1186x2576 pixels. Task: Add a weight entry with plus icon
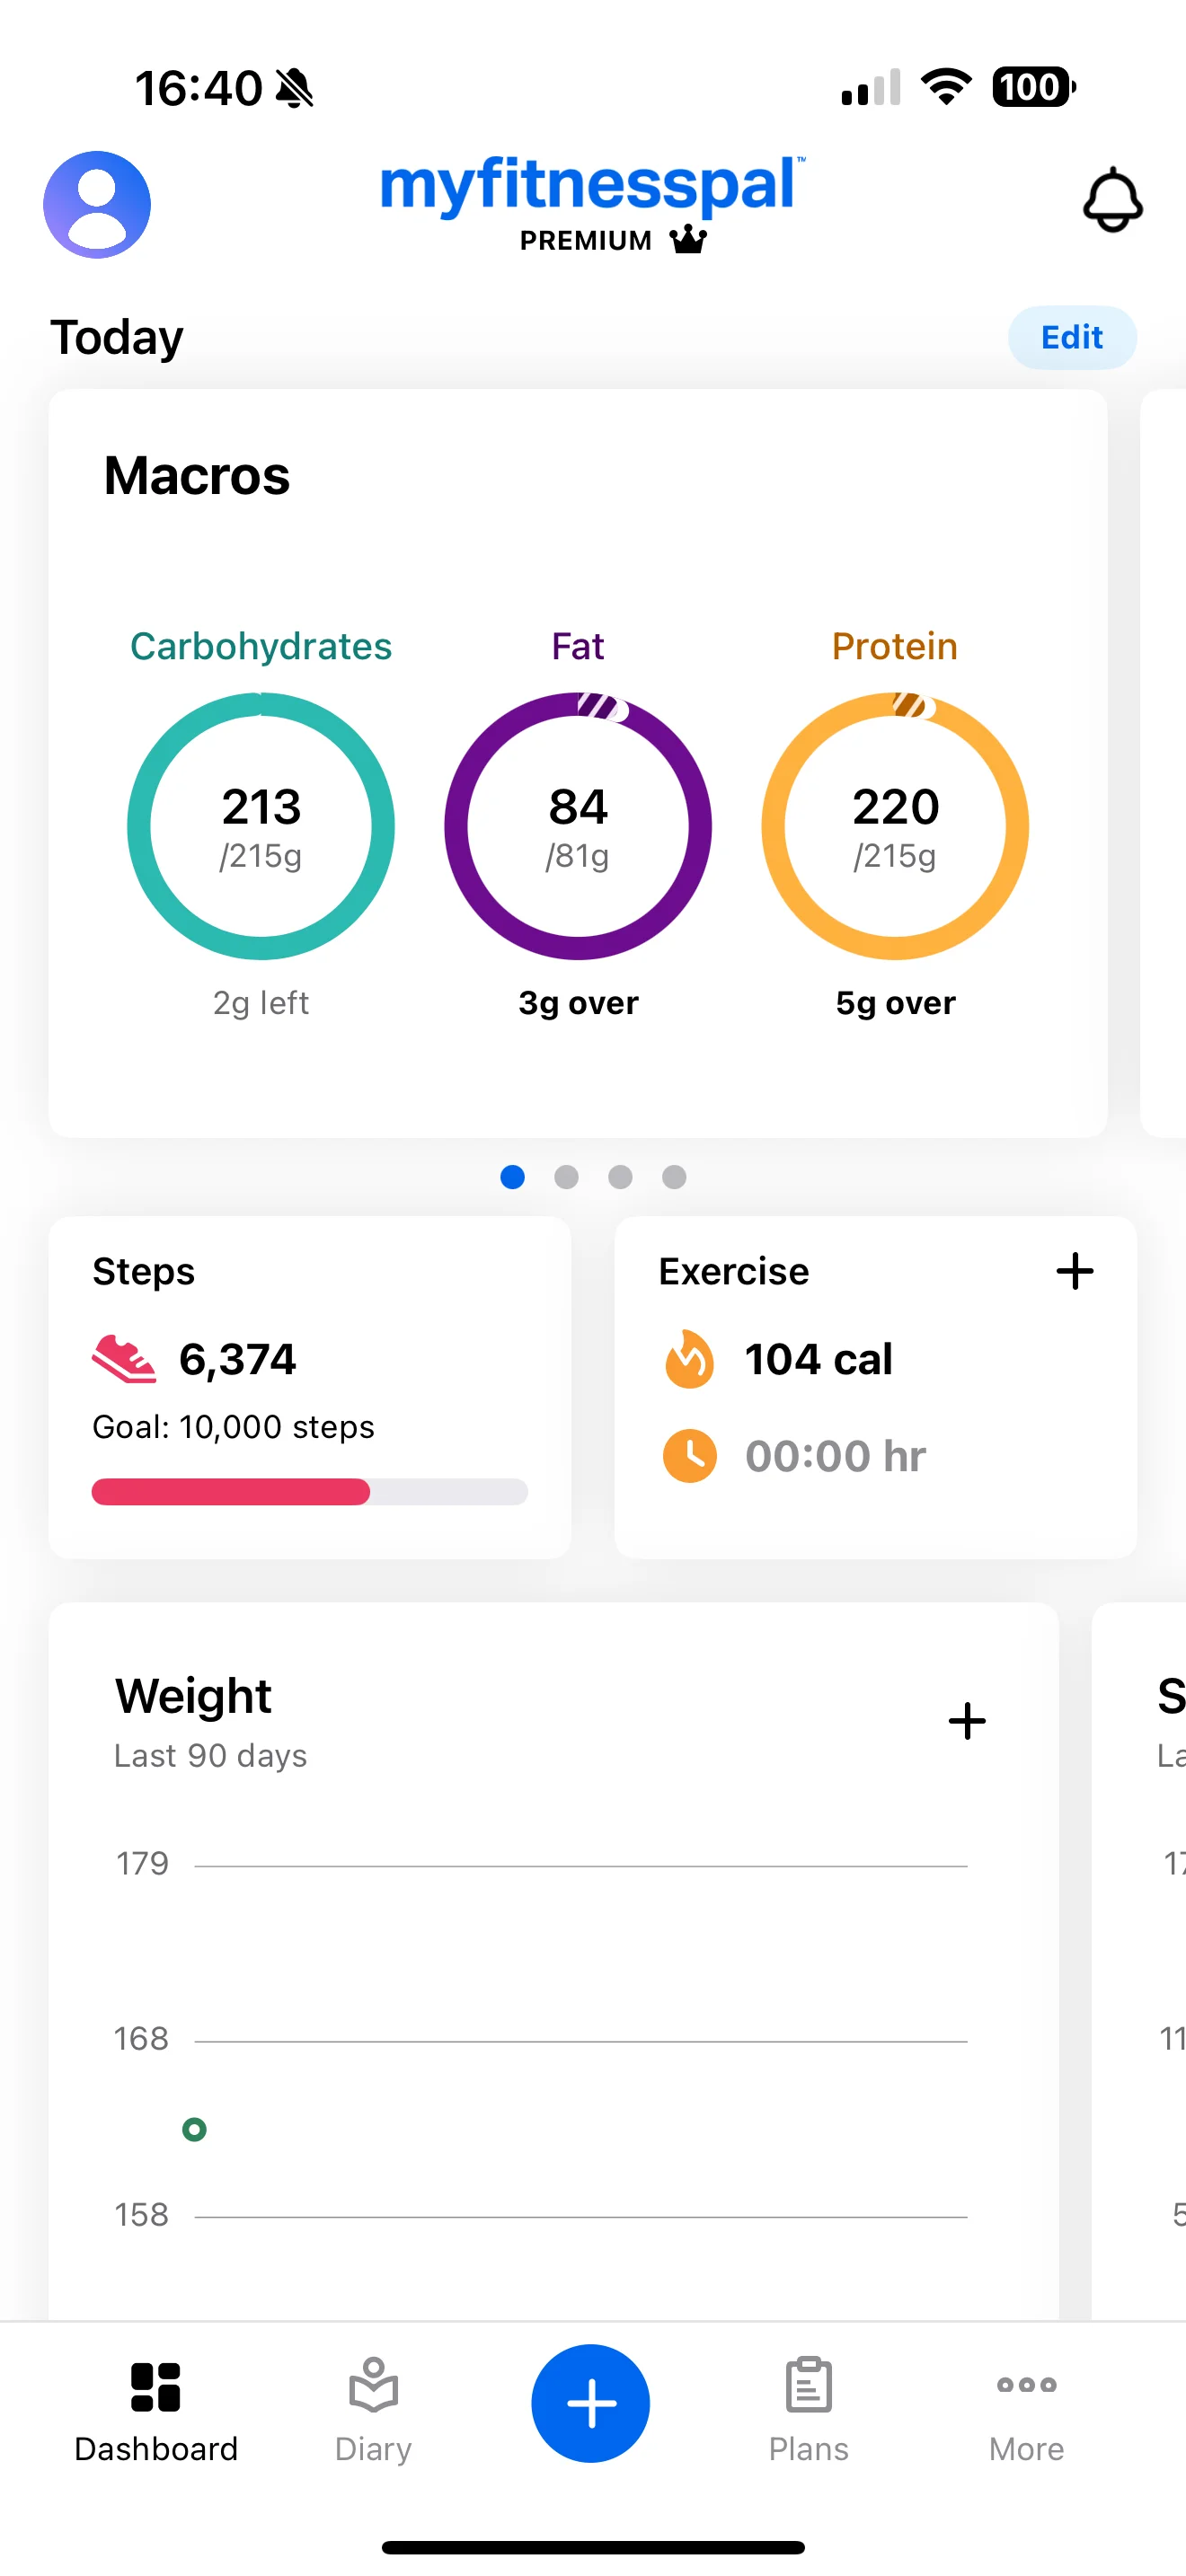(967, 1721)
